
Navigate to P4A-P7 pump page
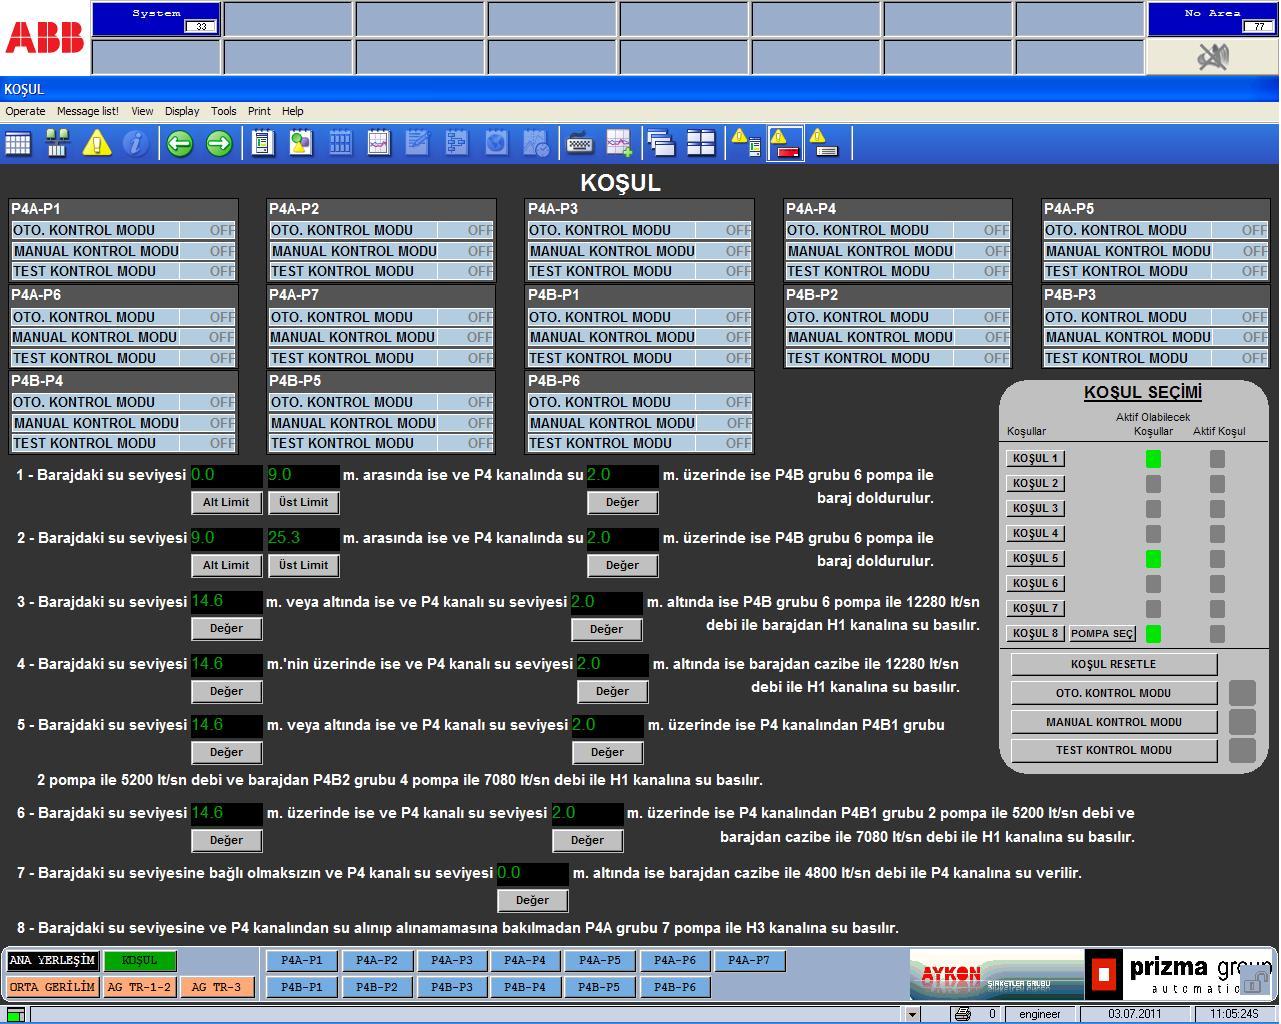point(749,961)
